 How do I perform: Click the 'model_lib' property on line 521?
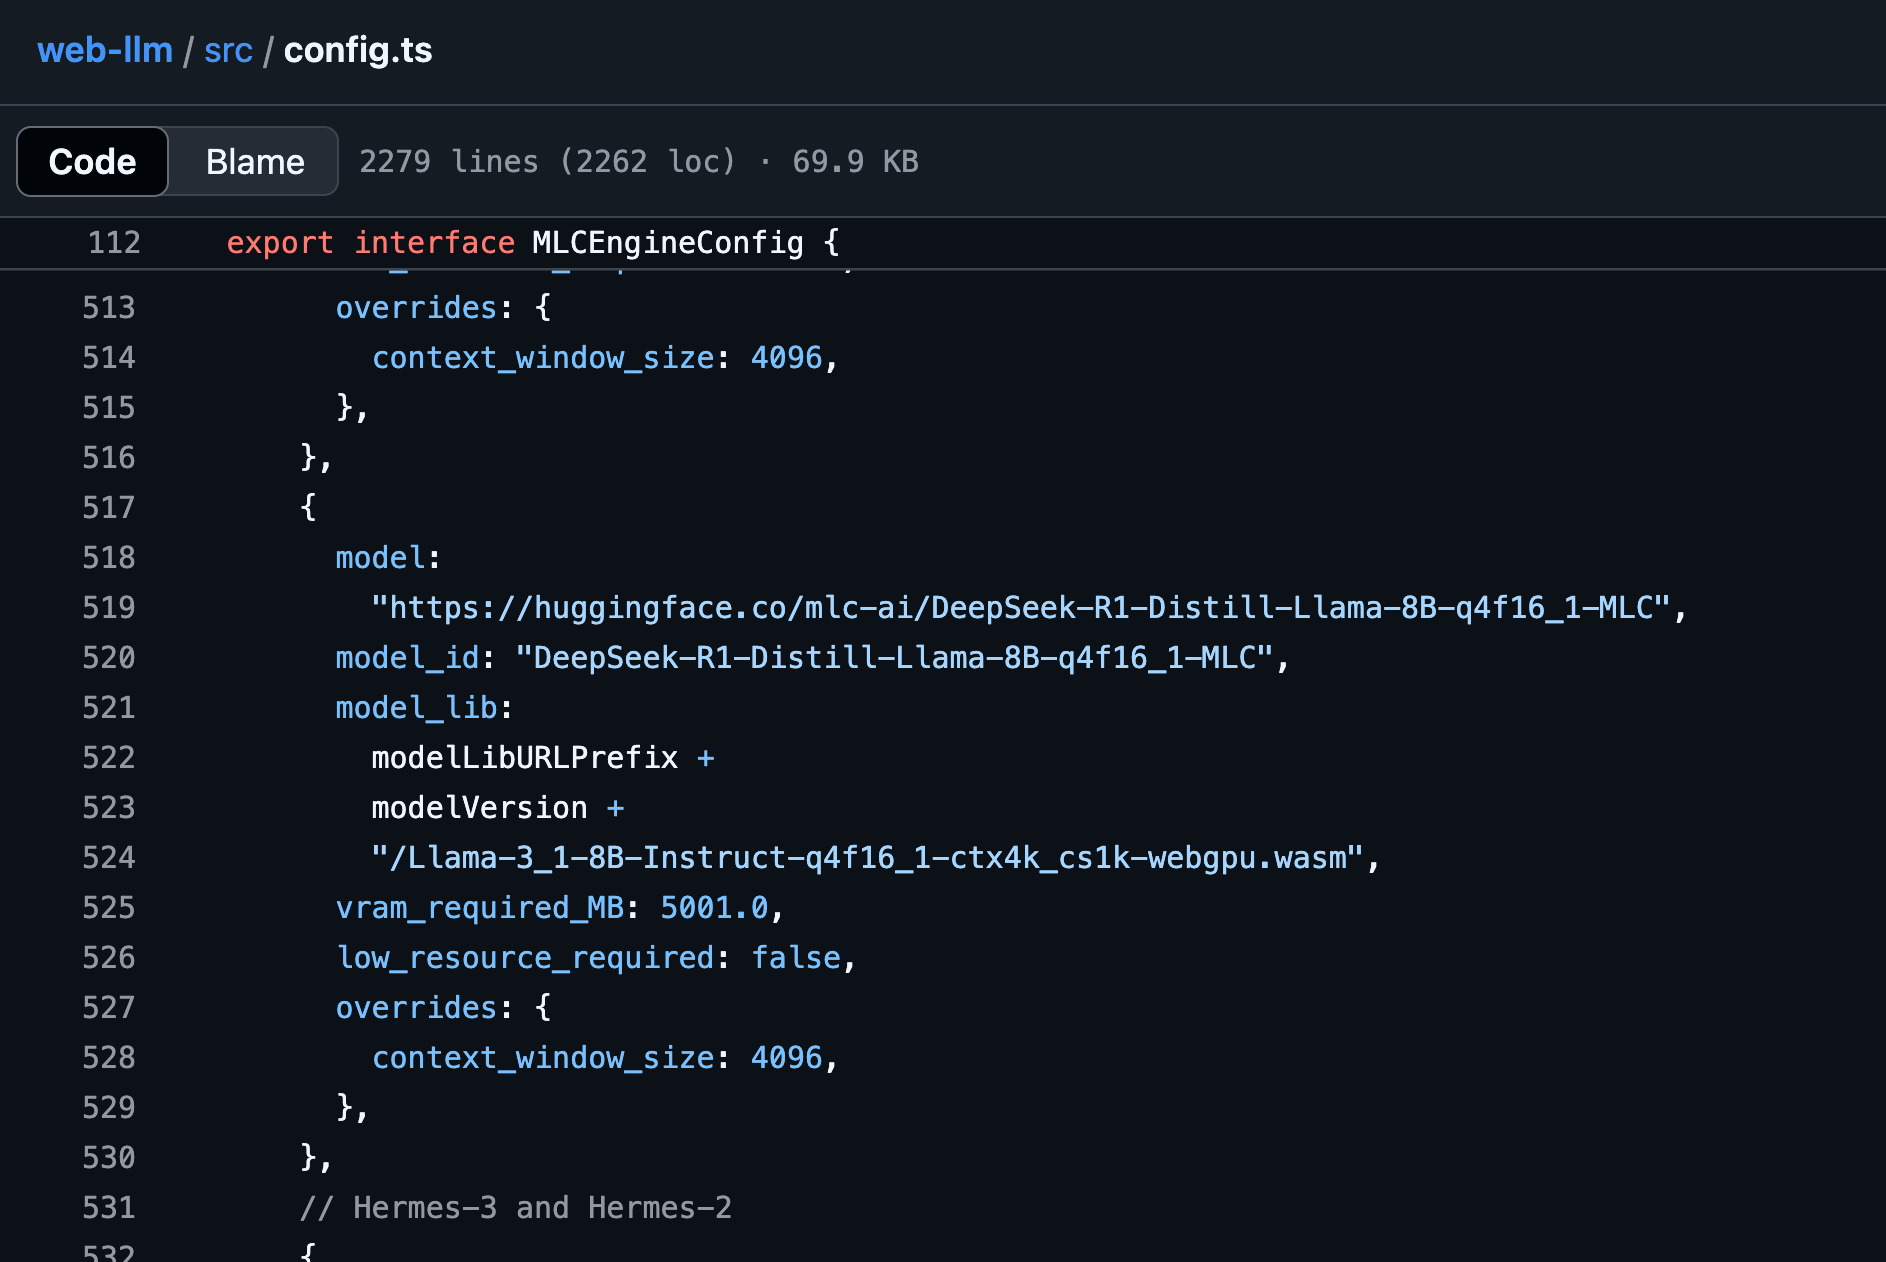click(416, 707)
